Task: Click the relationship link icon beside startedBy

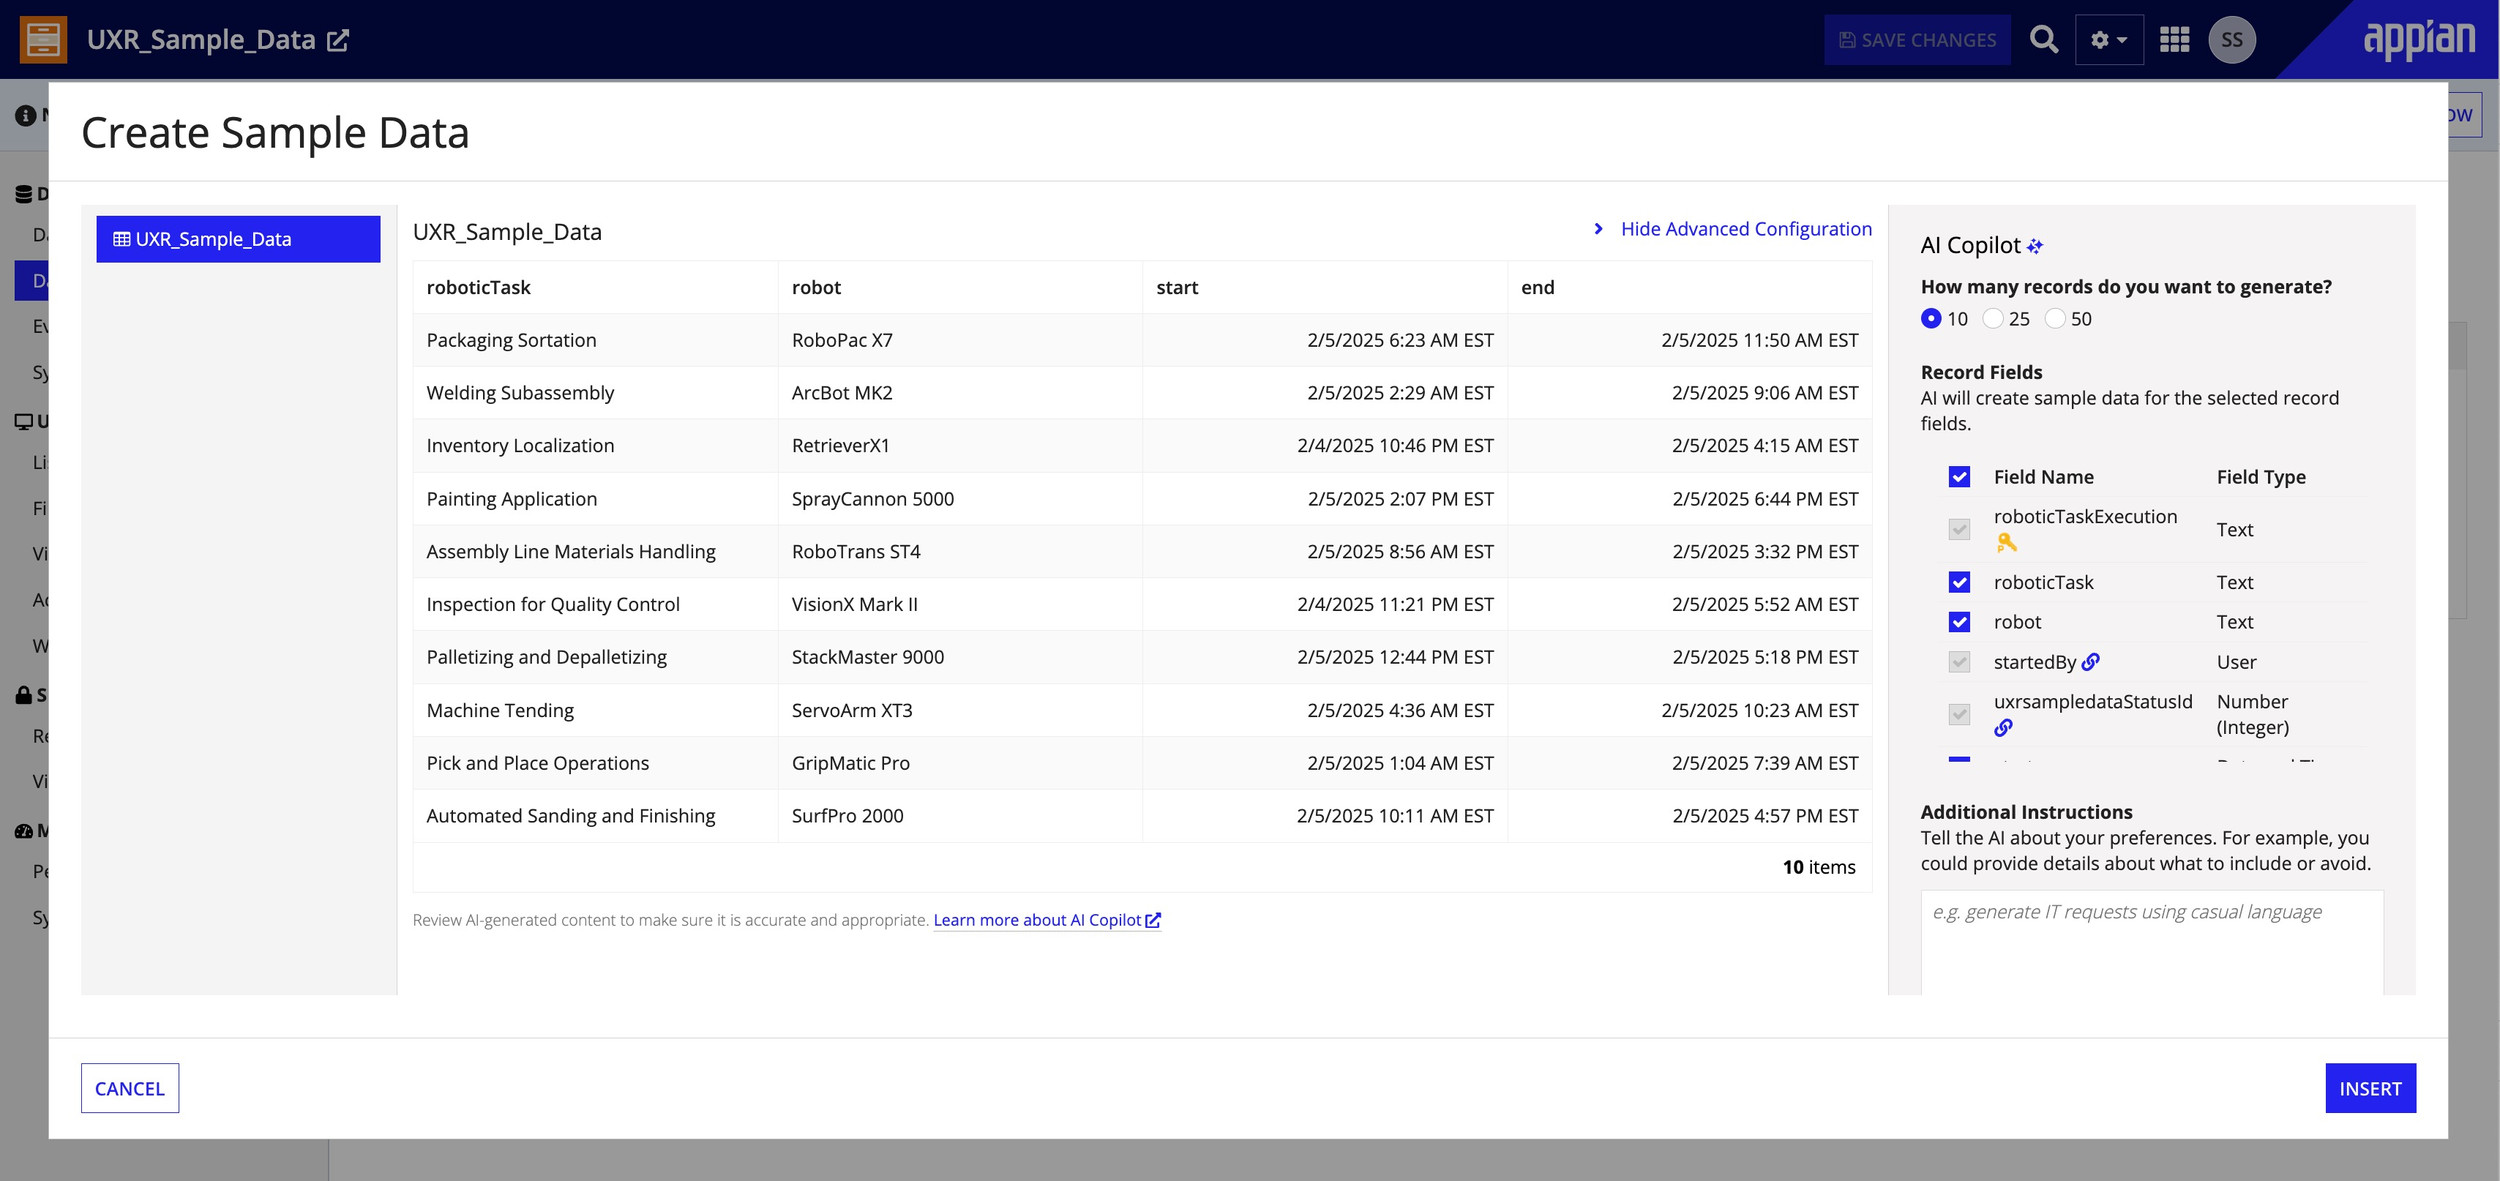Action: 2092,661
